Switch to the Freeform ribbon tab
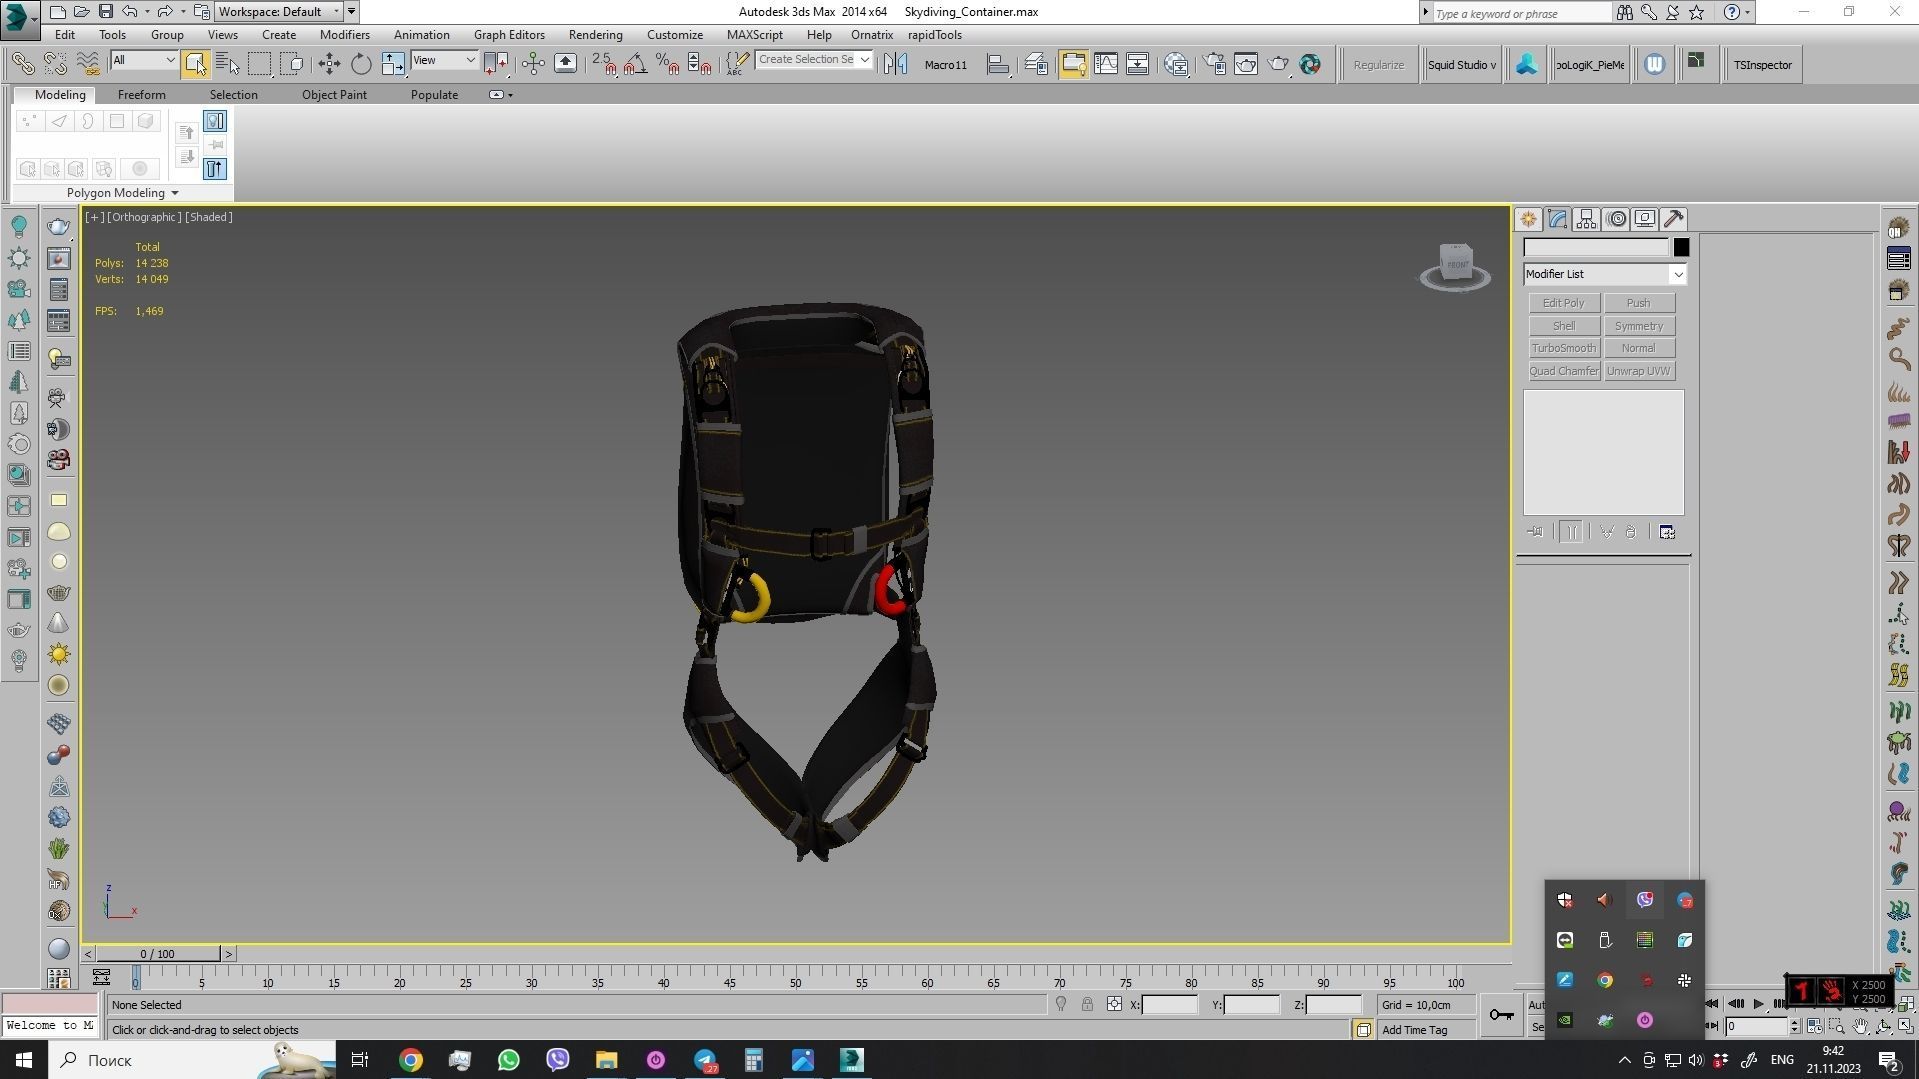1919x1079 pixels. pyautogui.click(x=142, y=95)
